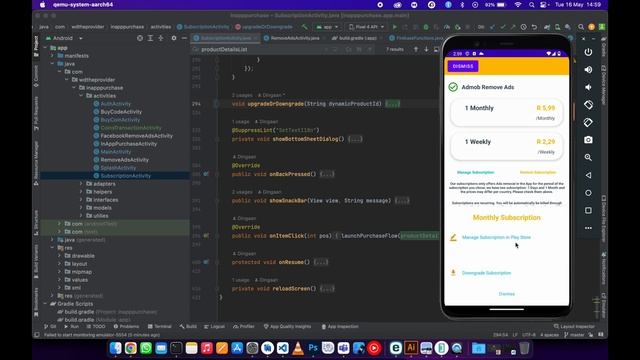Open Search Everywhere magnifier in the IDE toolbar
This screenshot has width=640, height=360.
581,27
